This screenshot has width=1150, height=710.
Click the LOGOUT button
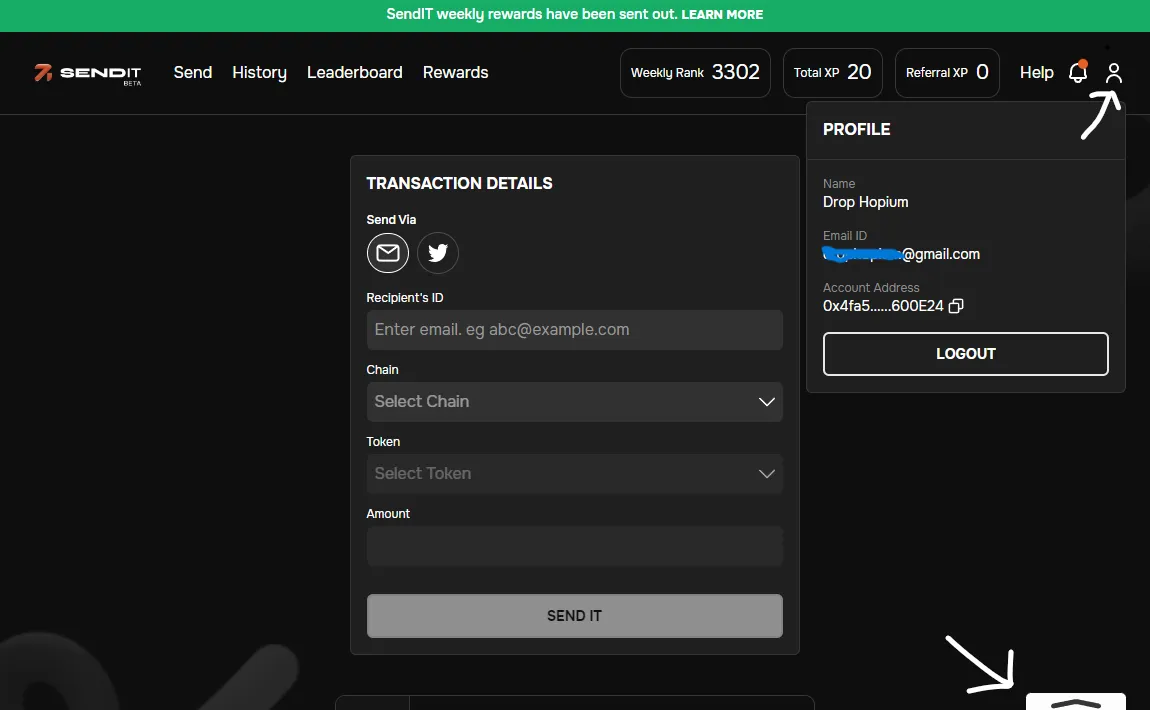coord(965,354)
